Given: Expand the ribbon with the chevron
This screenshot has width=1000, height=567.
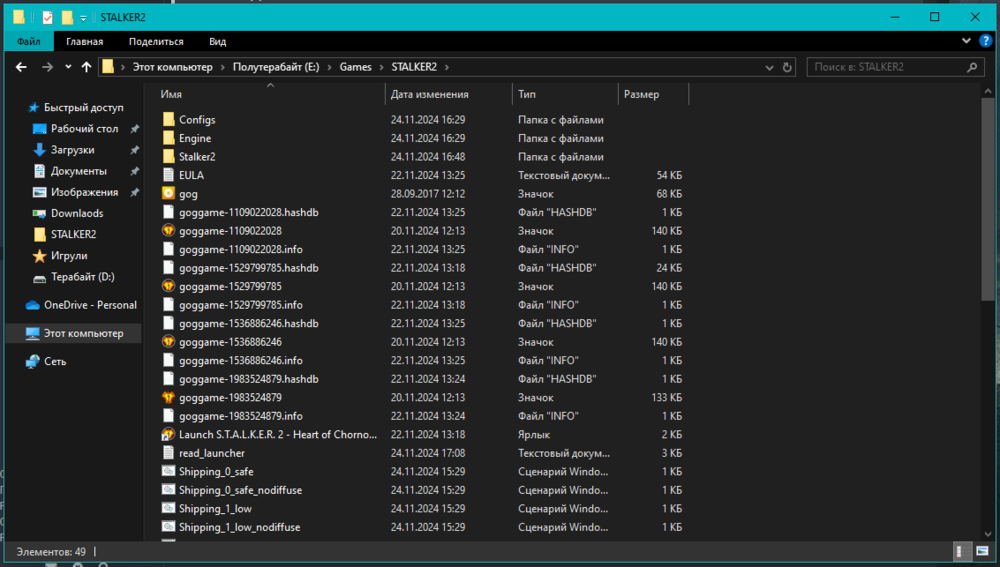Looking at the screenshot, I should 967,41.
